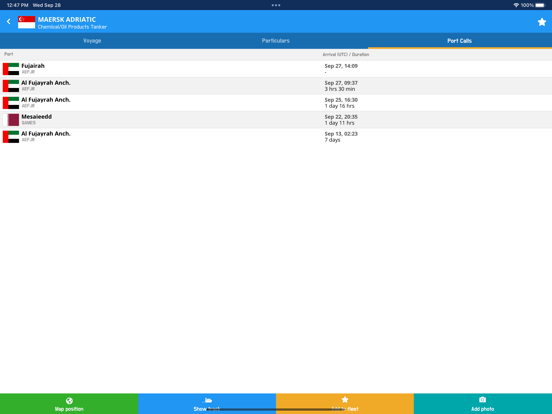This screenshot has height=414, width=552.
Task: Click arrival time Sep 22, 20:35
Action: coord(341,117)
